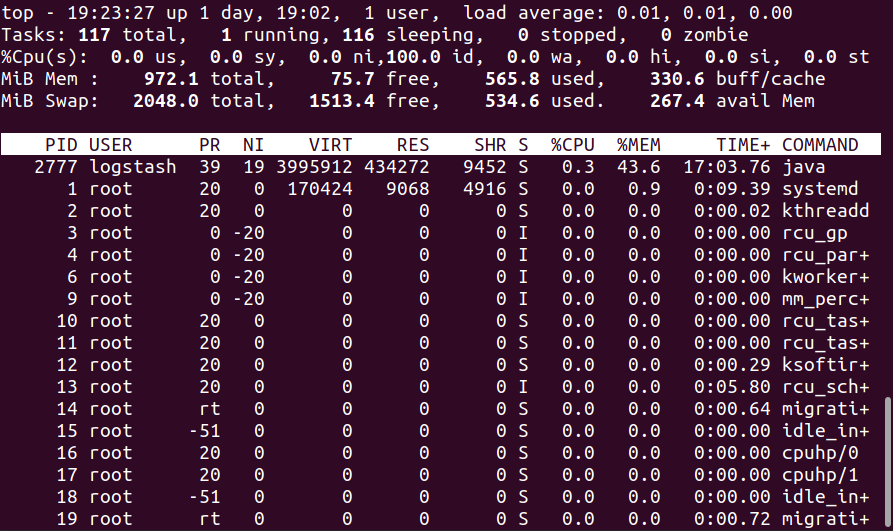Click the kthreadd process name

[825, 211]
